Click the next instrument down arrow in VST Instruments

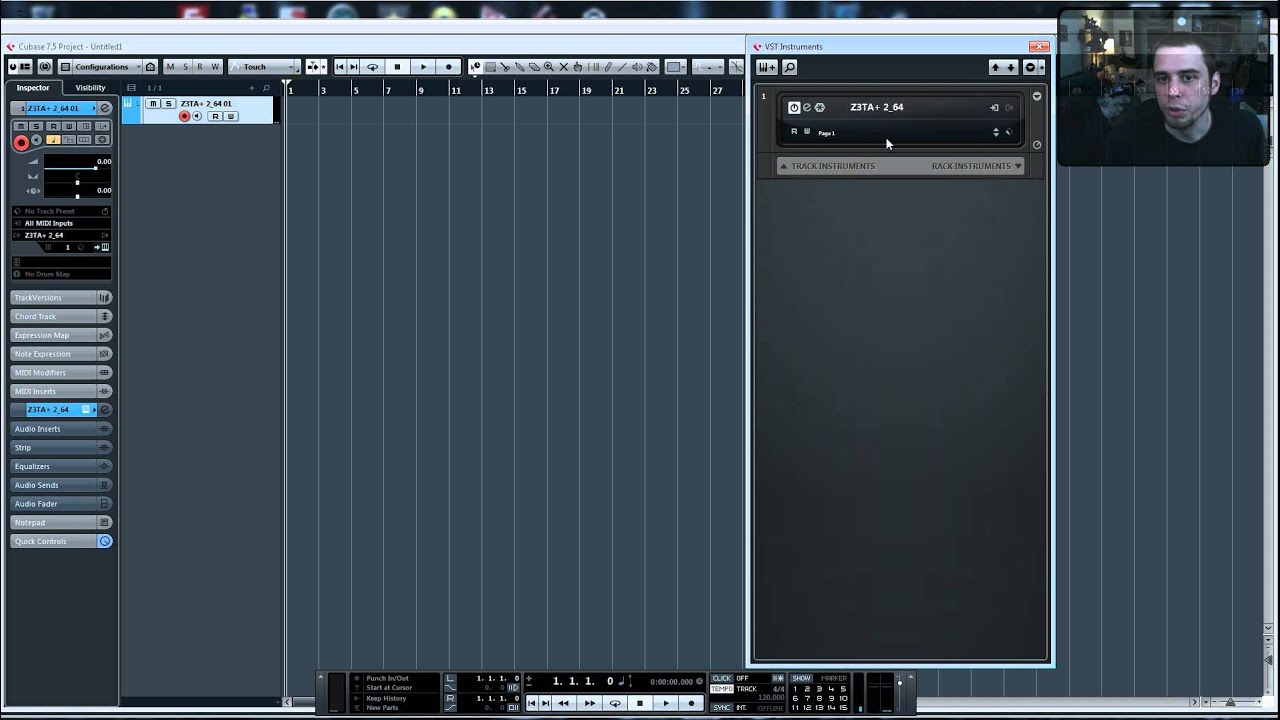(1011, 67)
